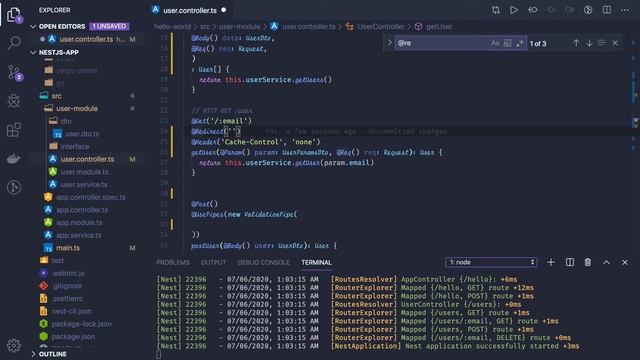Open the Run and Debug view

click(x=13, y=101)
